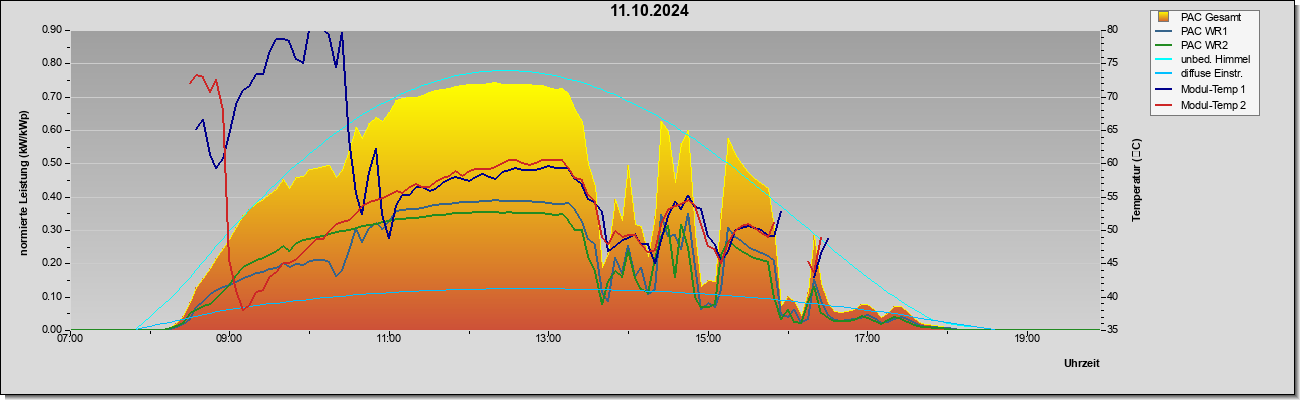Screen dimensions: 1300x400
Task: Click the 11:00 time axis label
Action: 389,338
